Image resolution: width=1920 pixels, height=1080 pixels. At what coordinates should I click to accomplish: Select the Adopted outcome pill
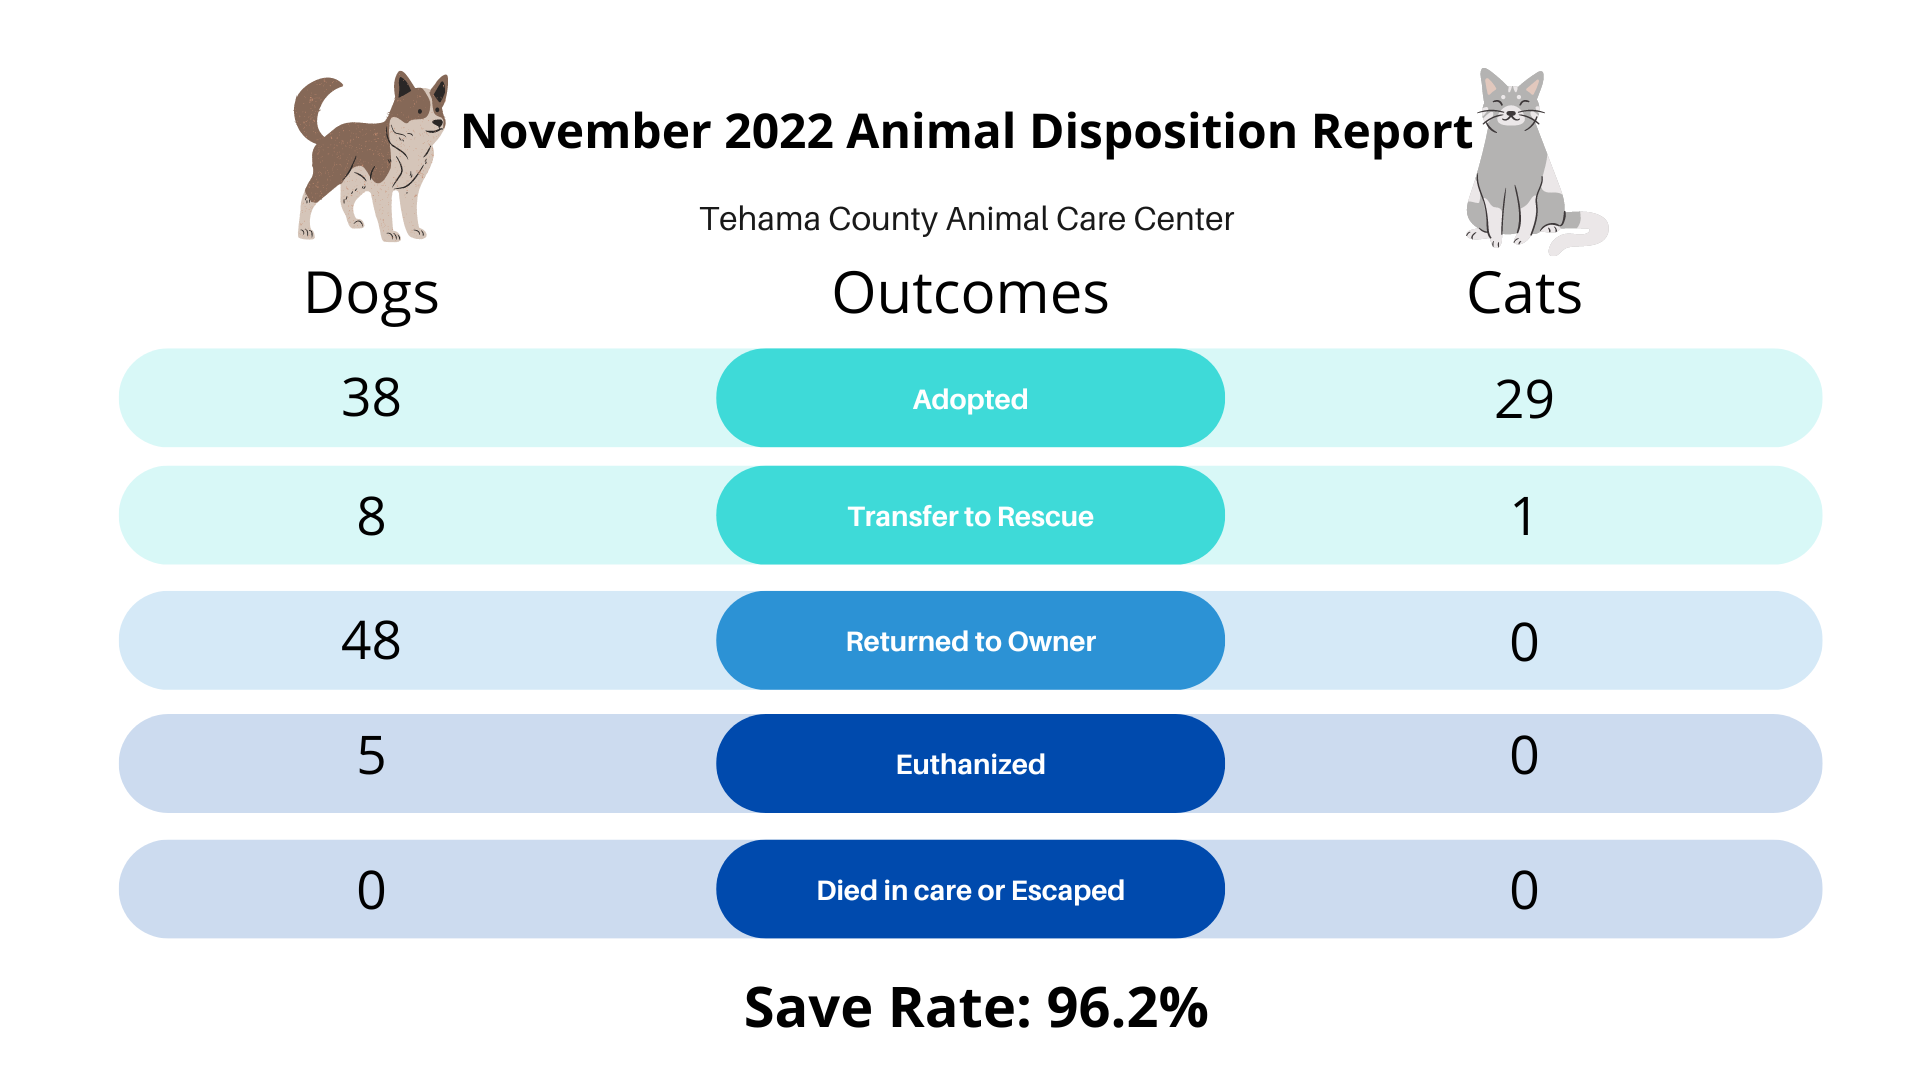click(970, 398)
